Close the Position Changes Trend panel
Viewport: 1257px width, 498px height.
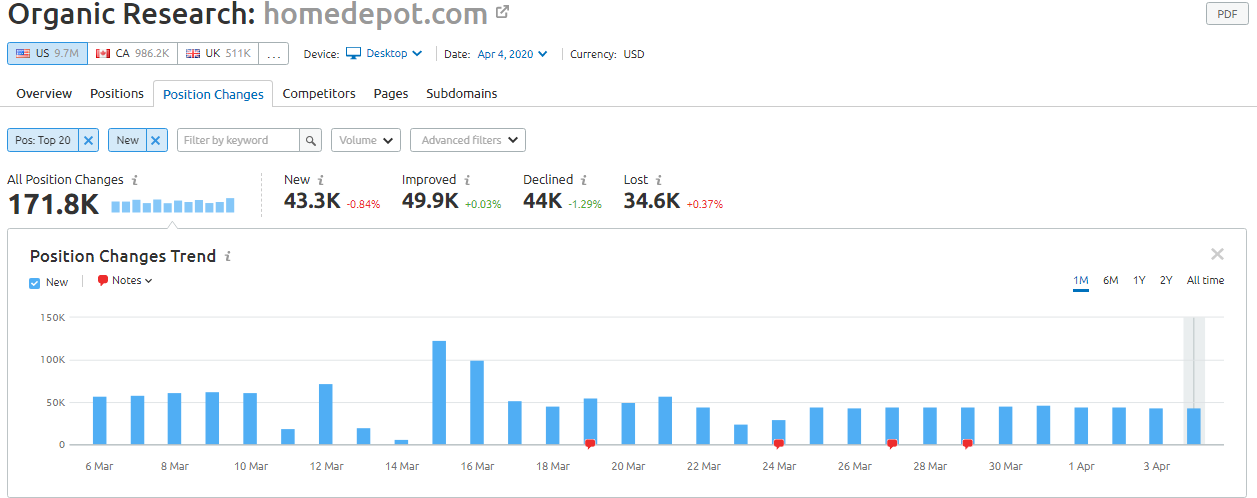click(x=1217, y=254)
